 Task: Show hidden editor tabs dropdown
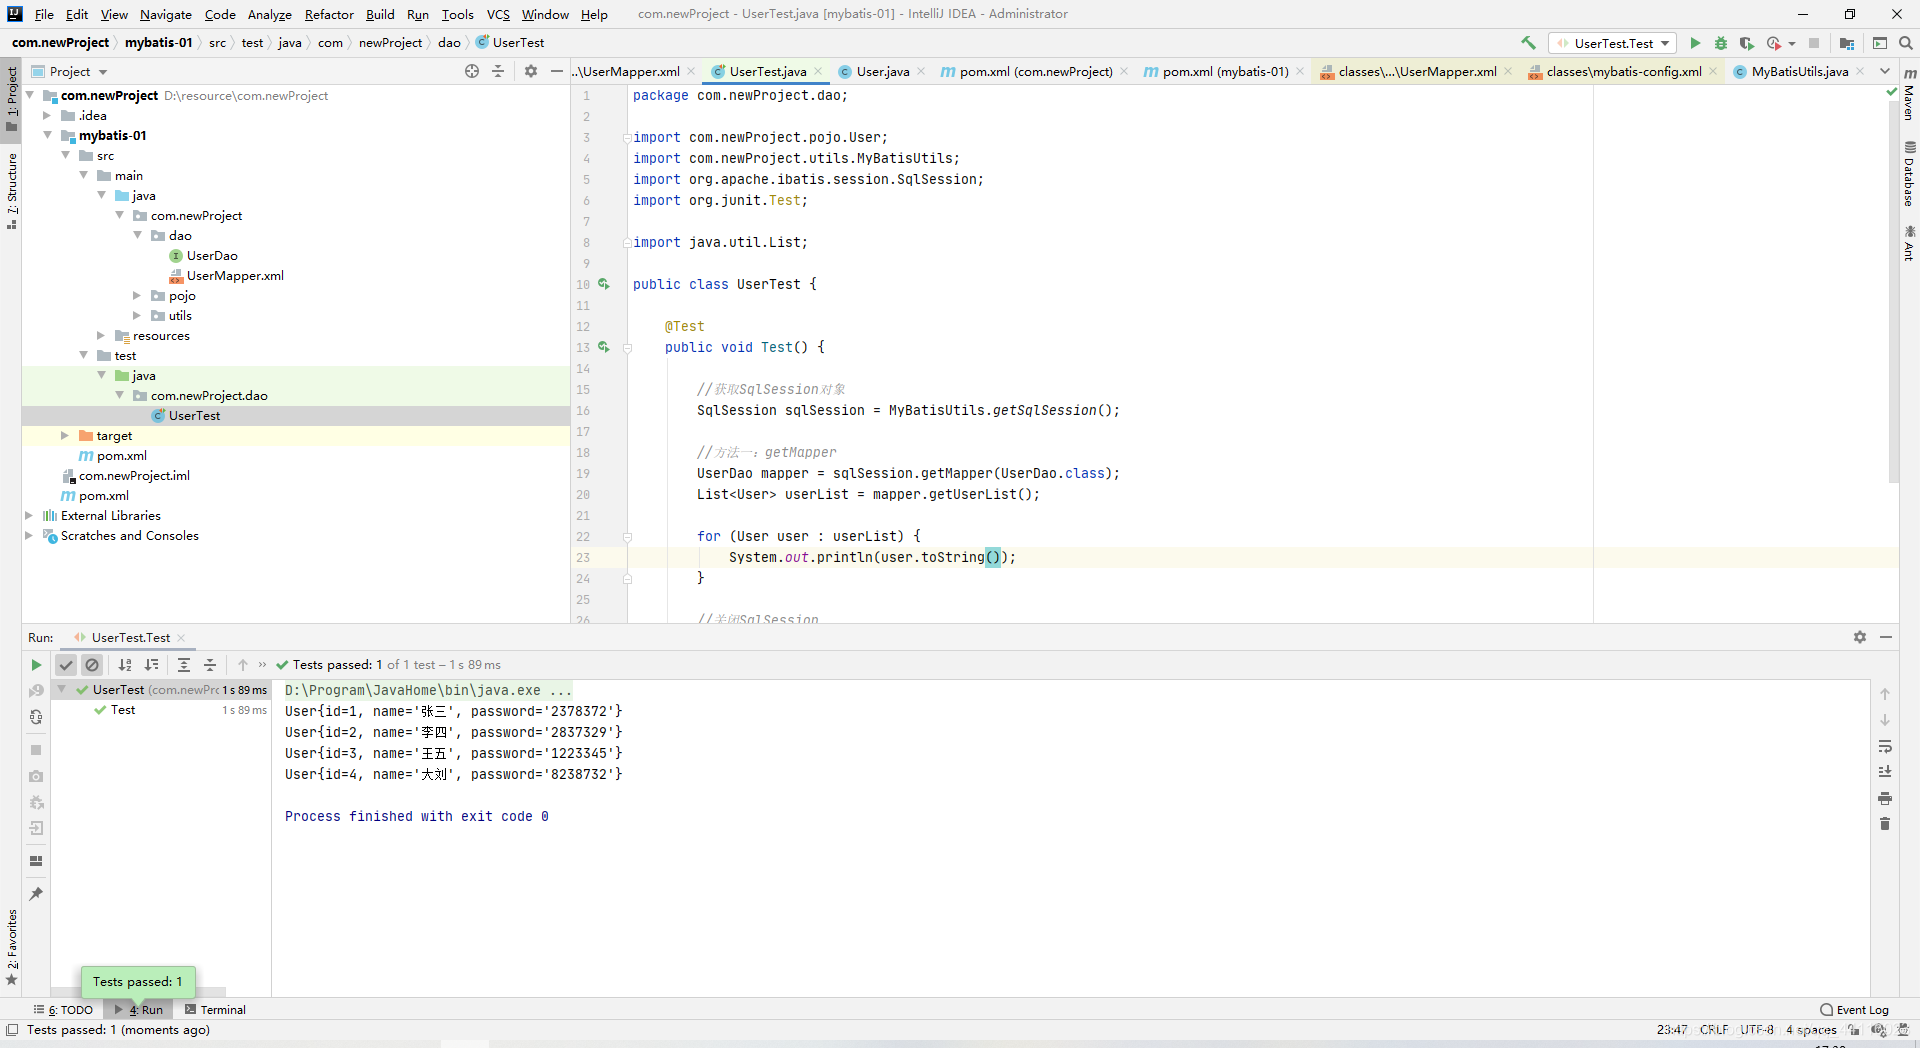point(1885,71)
